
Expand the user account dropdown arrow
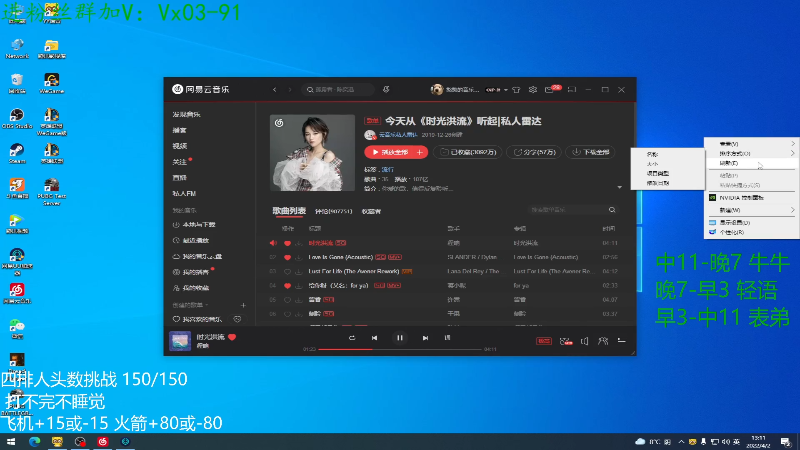(506, 90)
